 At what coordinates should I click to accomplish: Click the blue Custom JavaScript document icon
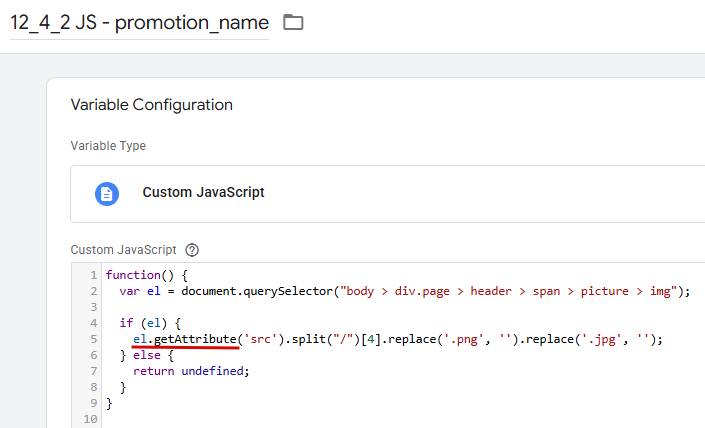click(x=107, y=193)
